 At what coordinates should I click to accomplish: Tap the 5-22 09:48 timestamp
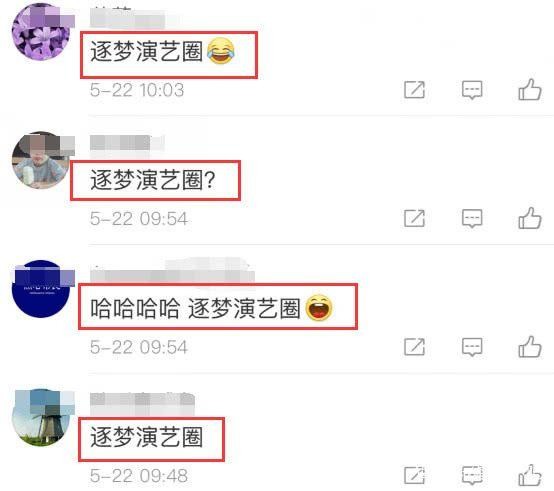[138, 475]
